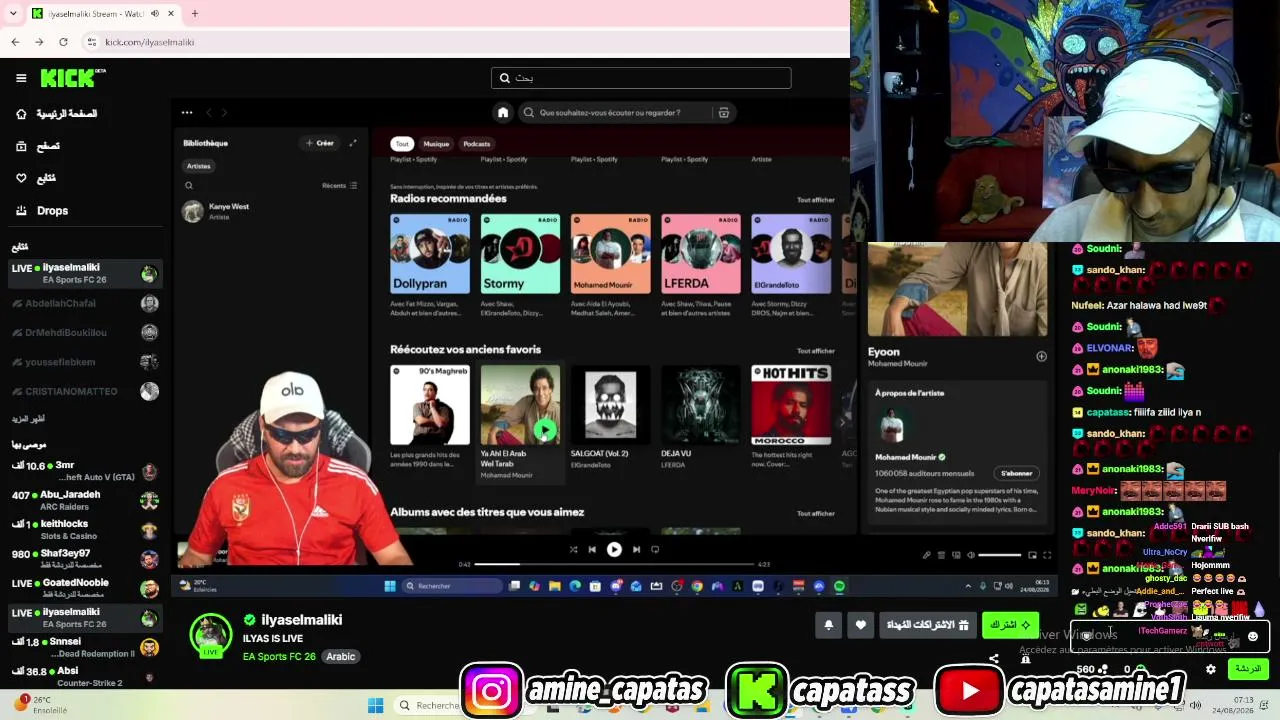Mute the Kick stream browser tab
This screenshot has height=720, width=1280.
pyautogui.click(x=155, y=14)
